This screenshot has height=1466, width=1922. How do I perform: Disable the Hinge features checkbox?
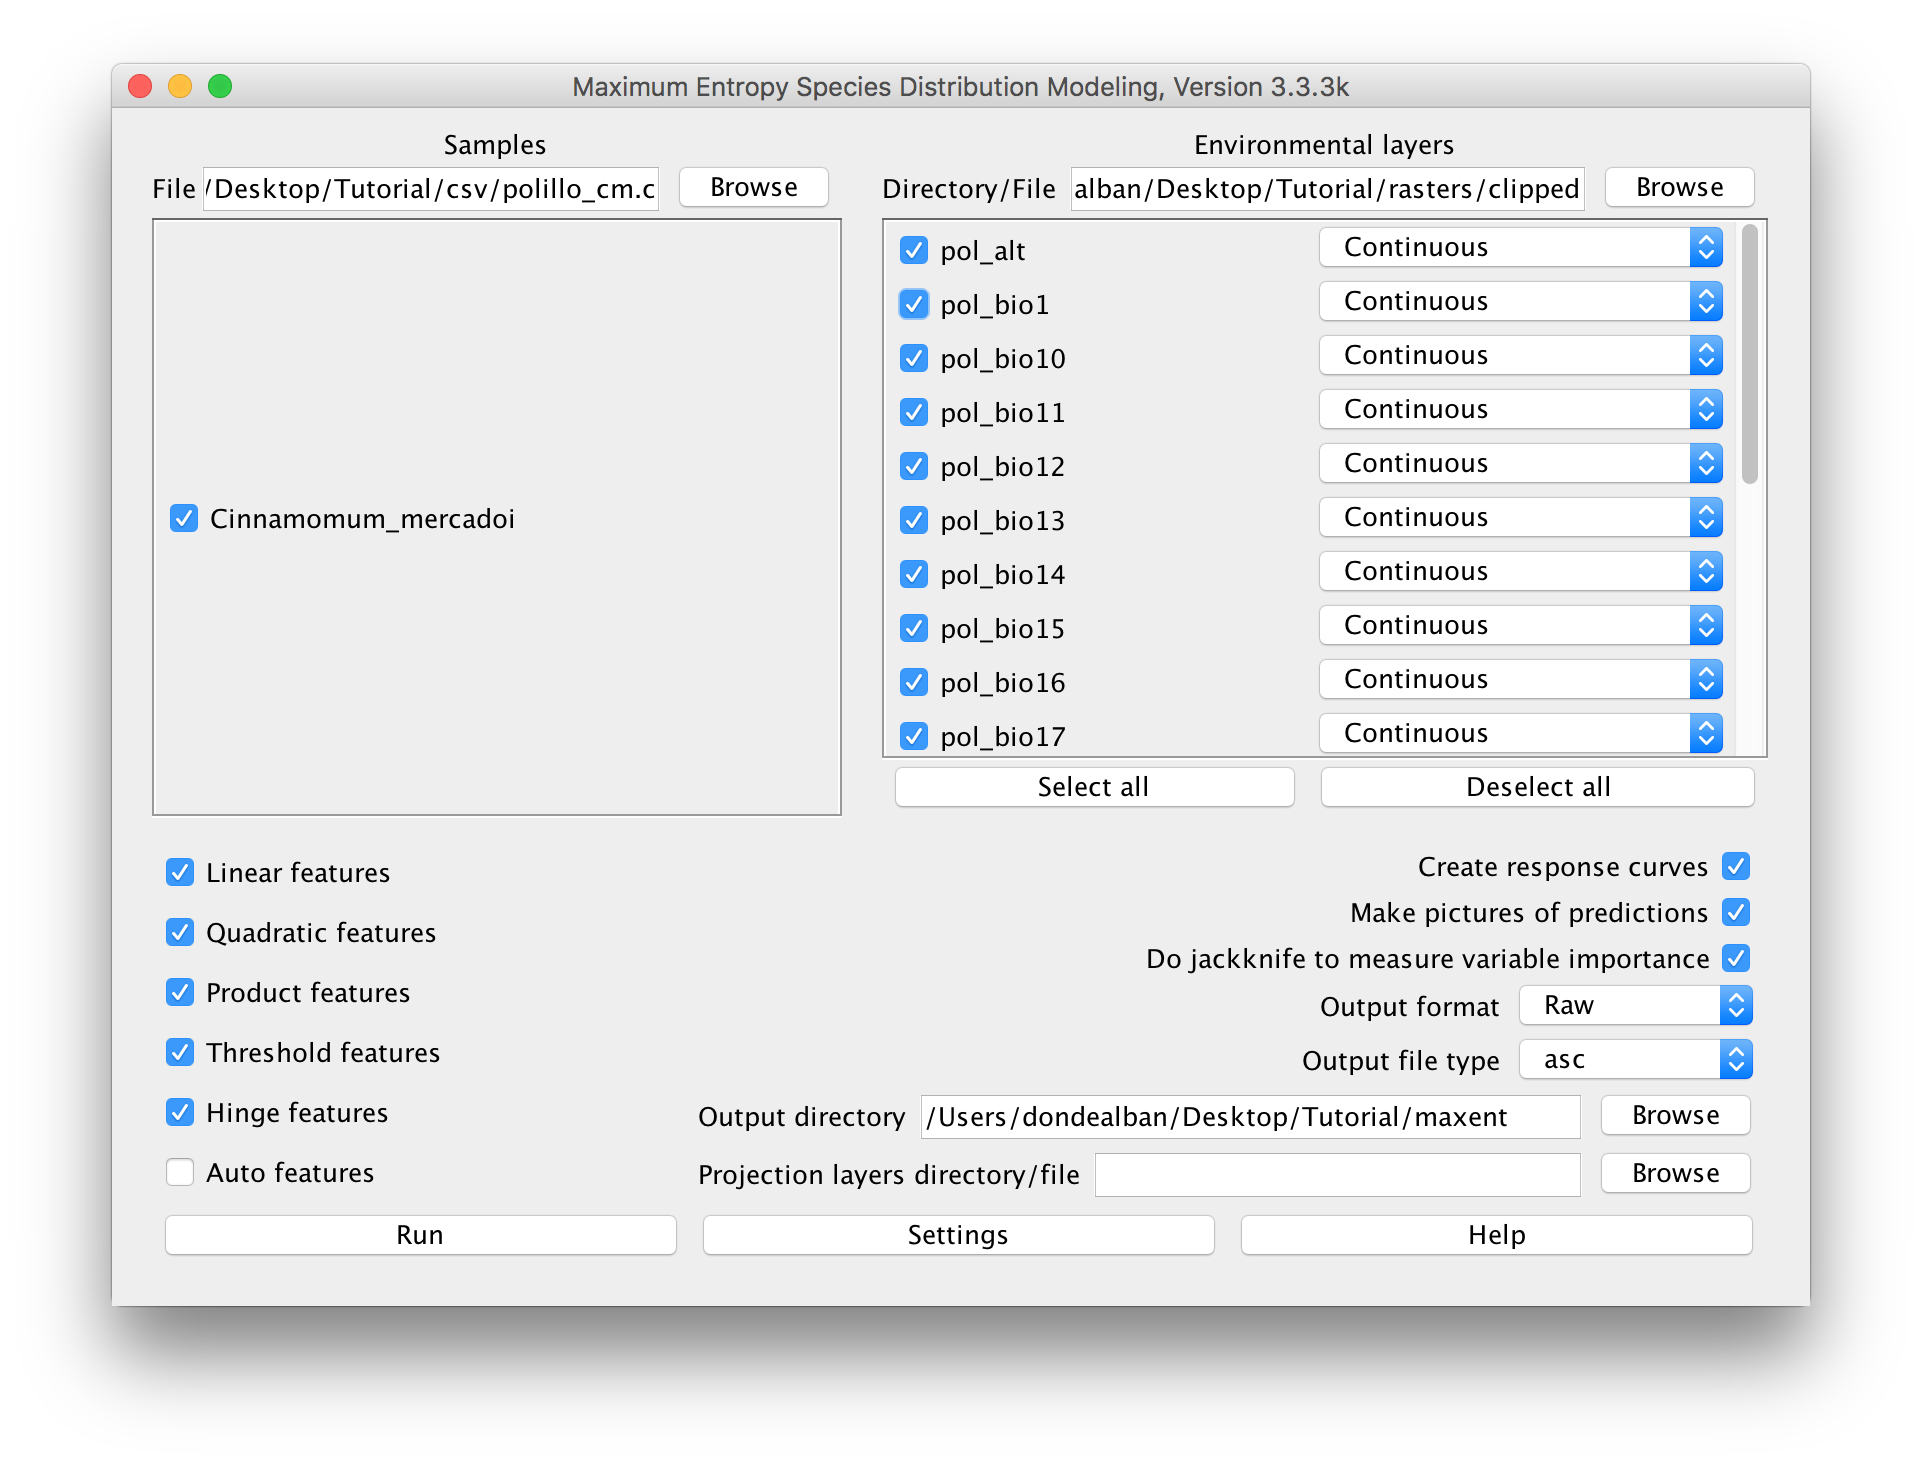click(x=180, y=1112)
